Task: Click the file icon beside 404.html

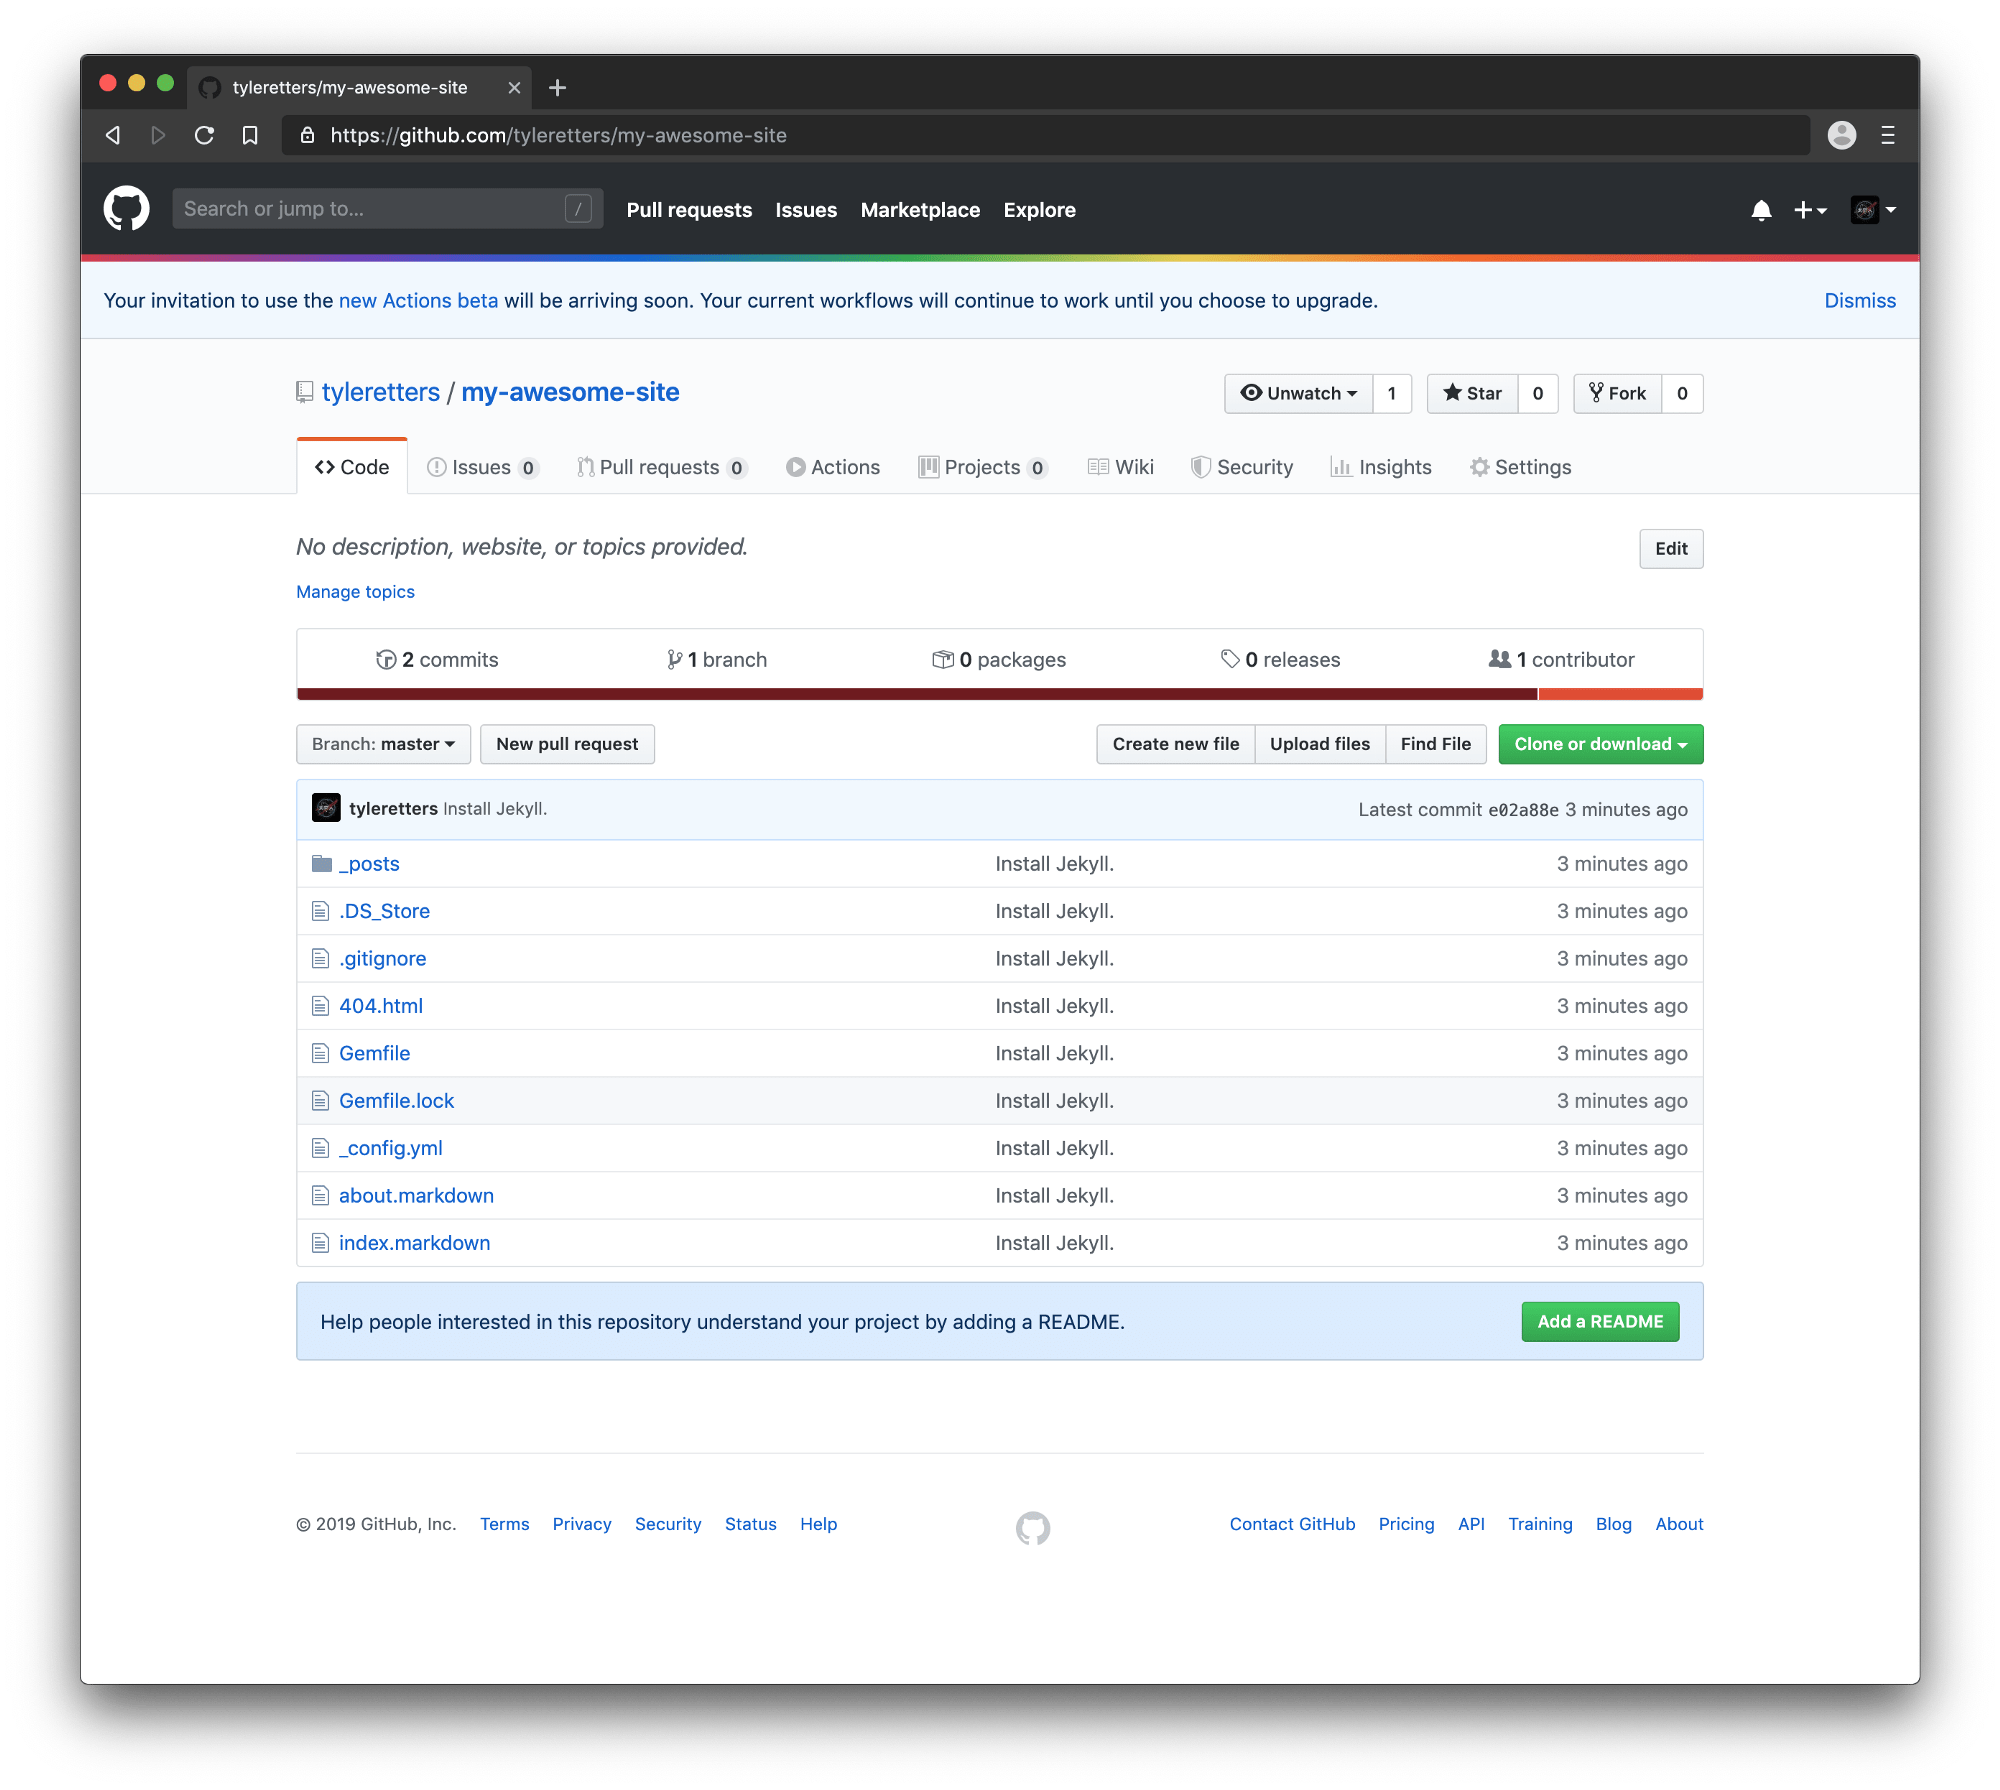Action: click(320, 1006)
